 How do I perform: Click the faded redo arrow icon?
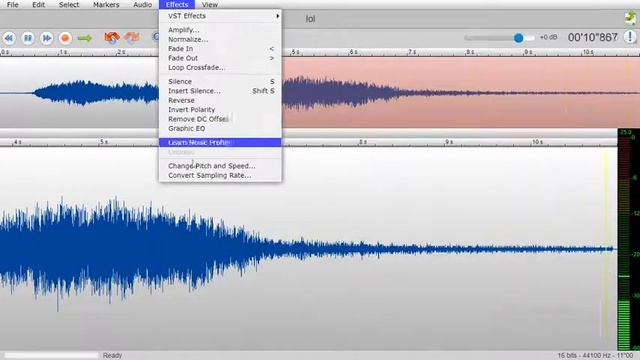click(132, 38)
